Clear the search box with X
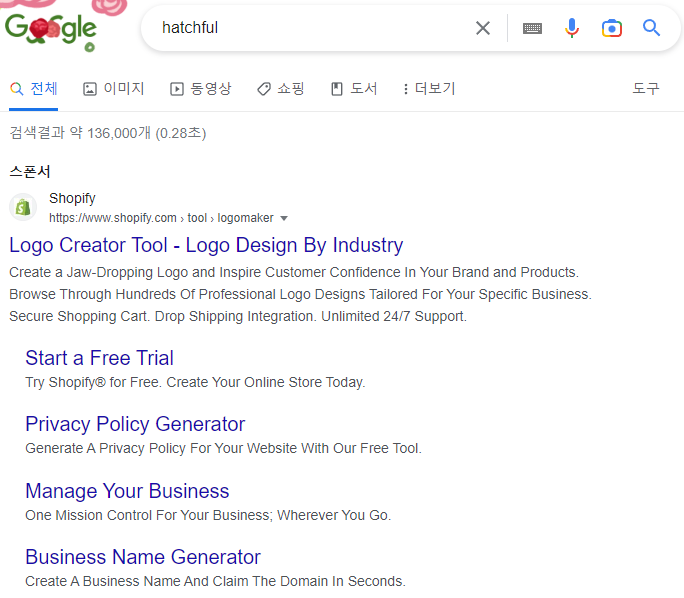The width and height of the screenshot is (684, 598). [x=482, y=28]
